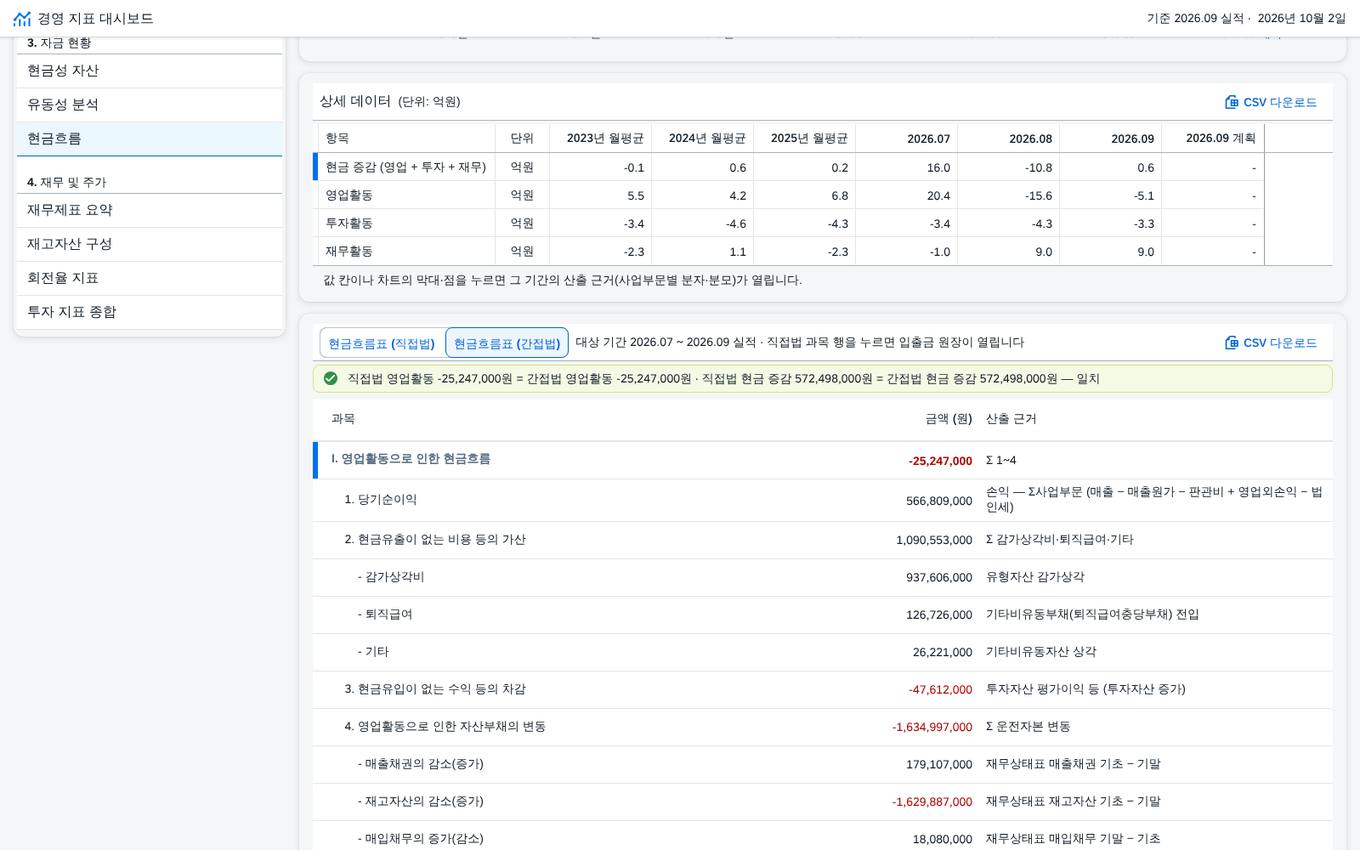Open 현금성 자산 in sidebar
Image resolution: width=1360 pixels, height=850 pixels.
pyautogui.click(x=149, y=71)
